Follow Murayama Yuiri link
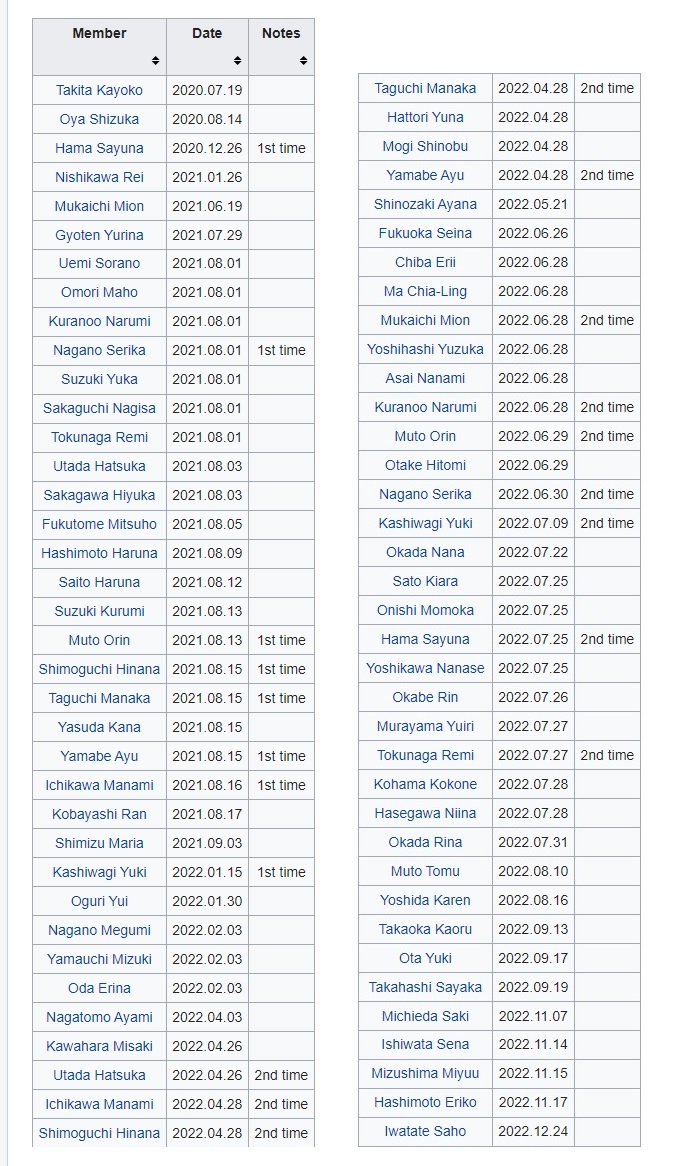682x1166 pixels. tap(425, 726)
